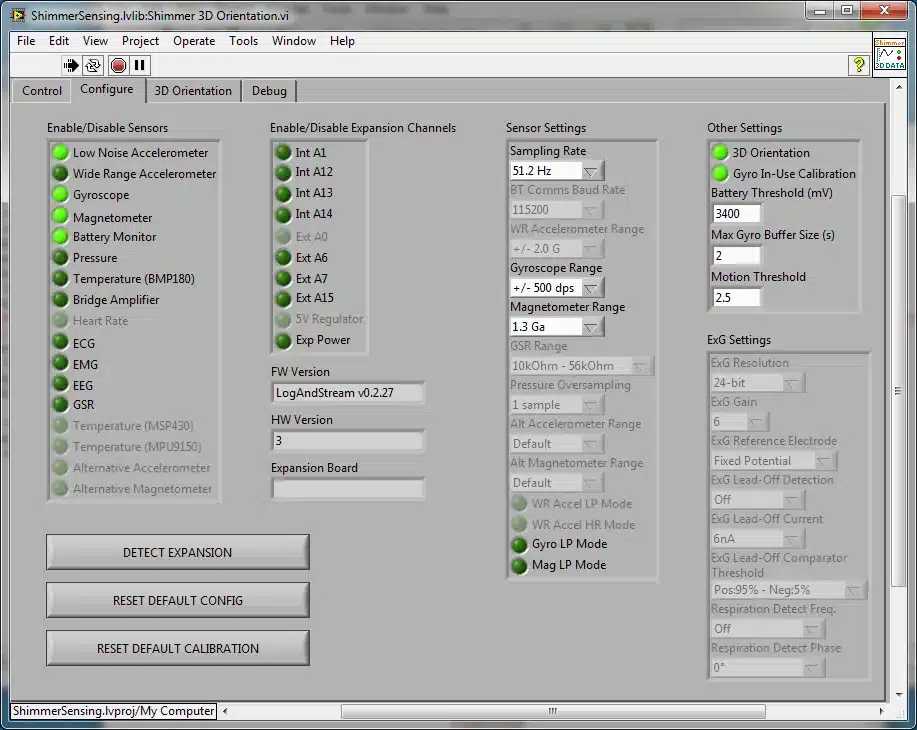Open the File menu

26,41
